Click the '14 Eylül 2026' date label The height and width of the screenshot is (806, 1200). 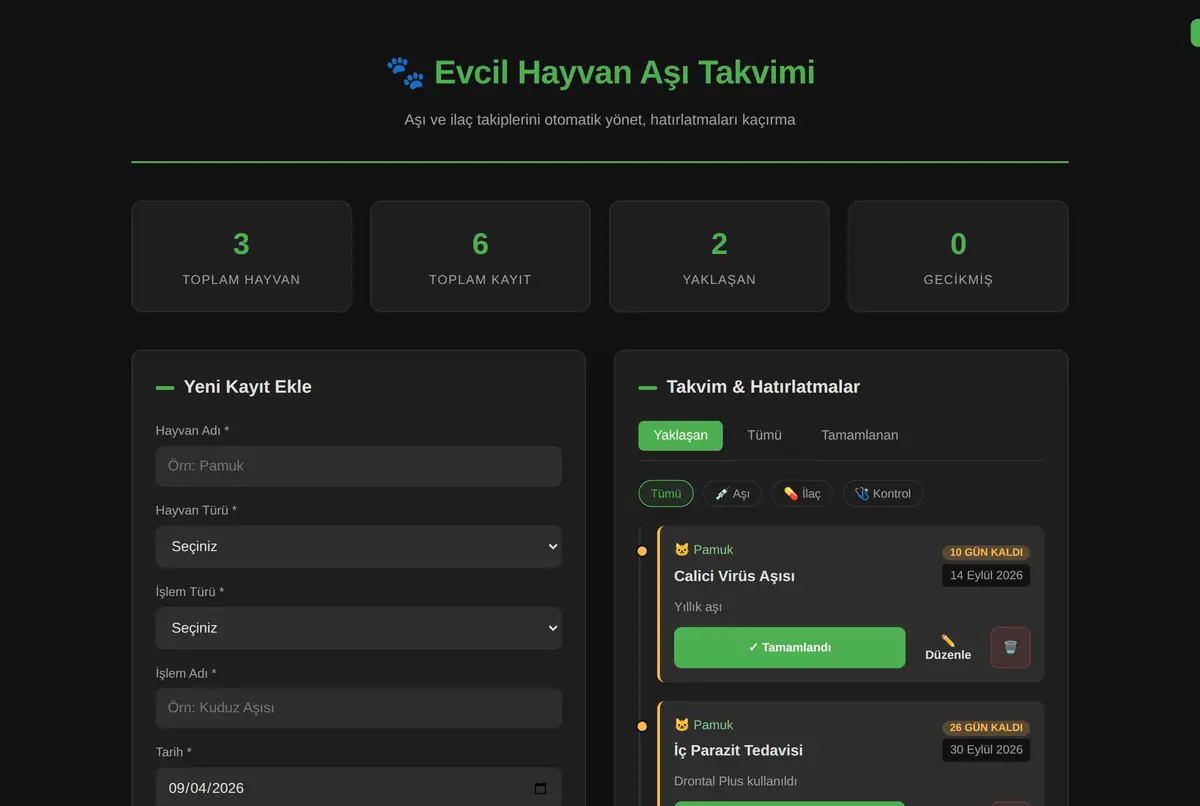[x=986, y=575]
